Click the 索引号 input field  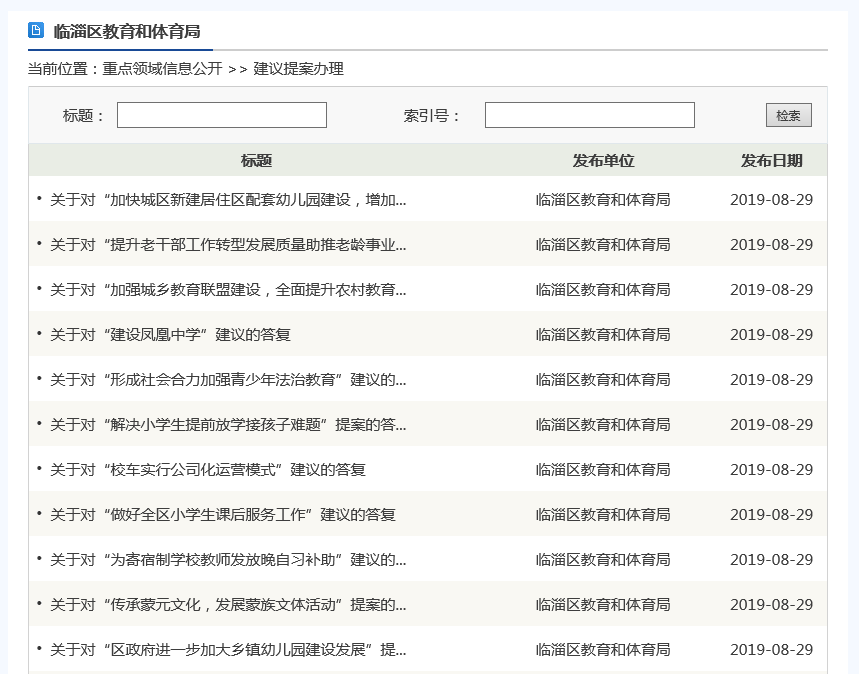point(589,115)
